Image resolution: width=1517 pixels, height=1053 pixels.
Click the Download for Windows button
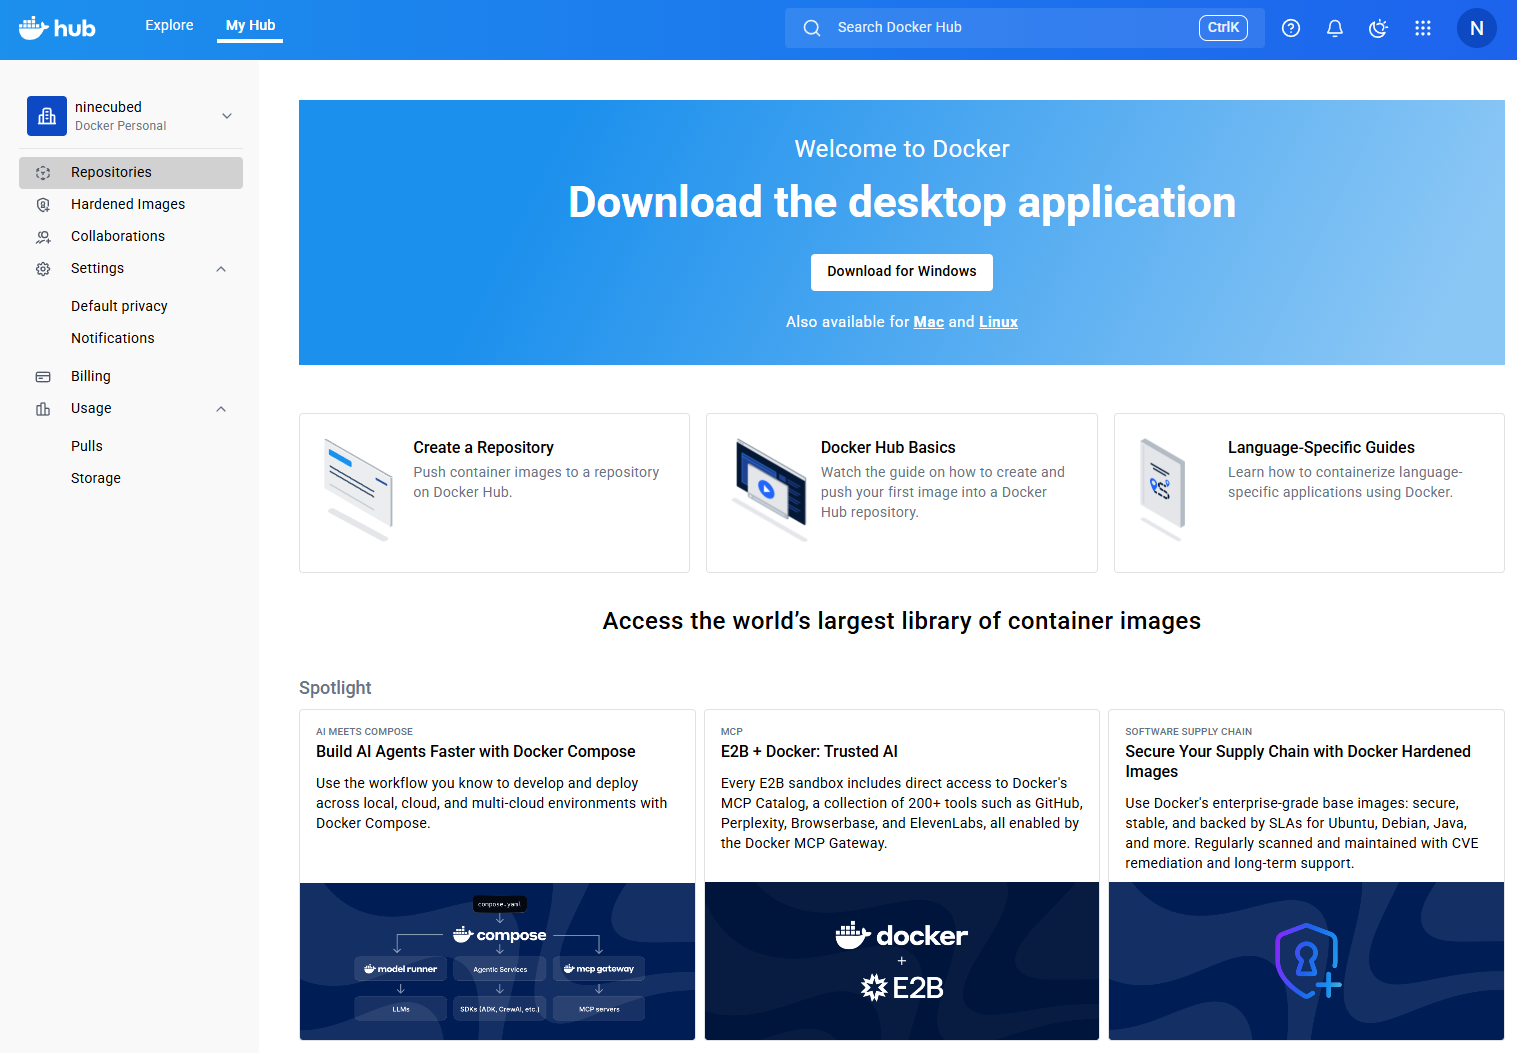pos(901,272)
